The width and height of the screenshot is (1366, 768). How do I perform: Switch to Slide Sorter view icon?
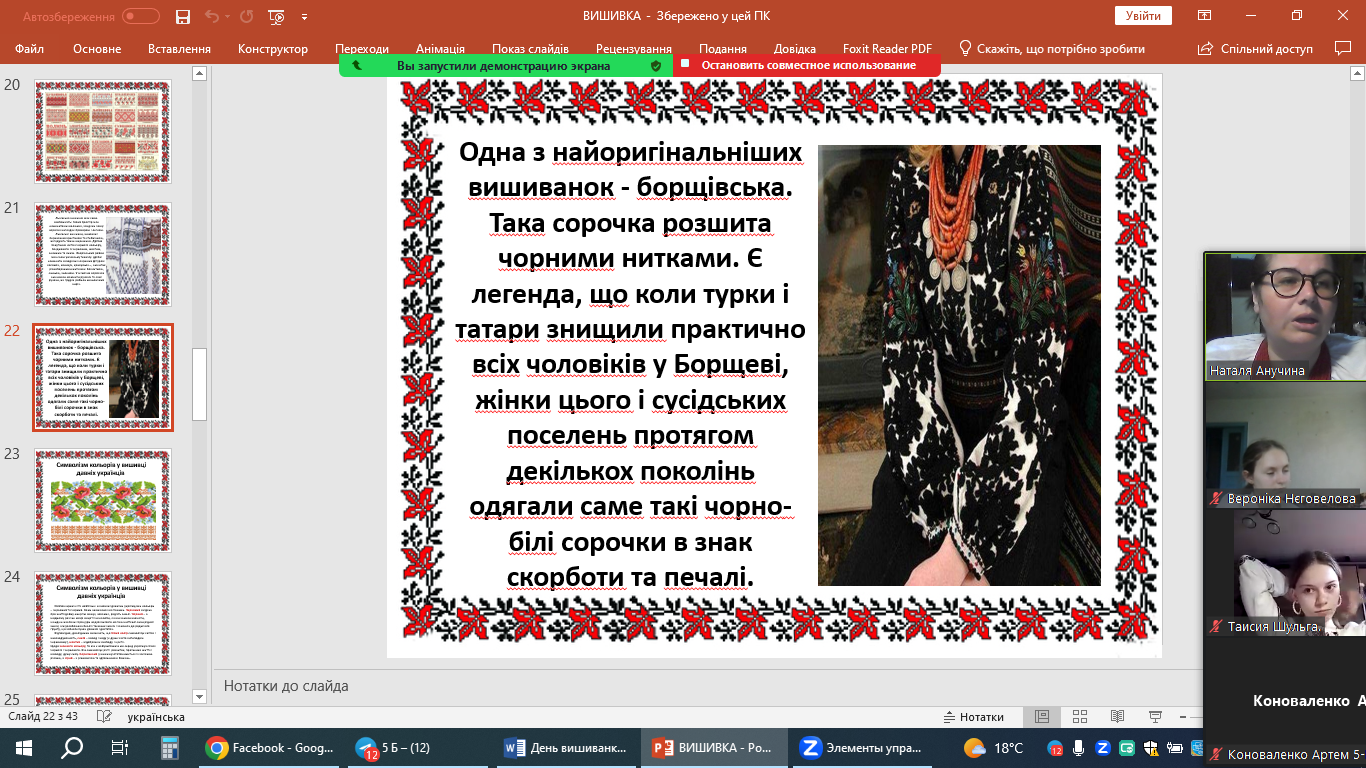click(x=1080, y=717)
